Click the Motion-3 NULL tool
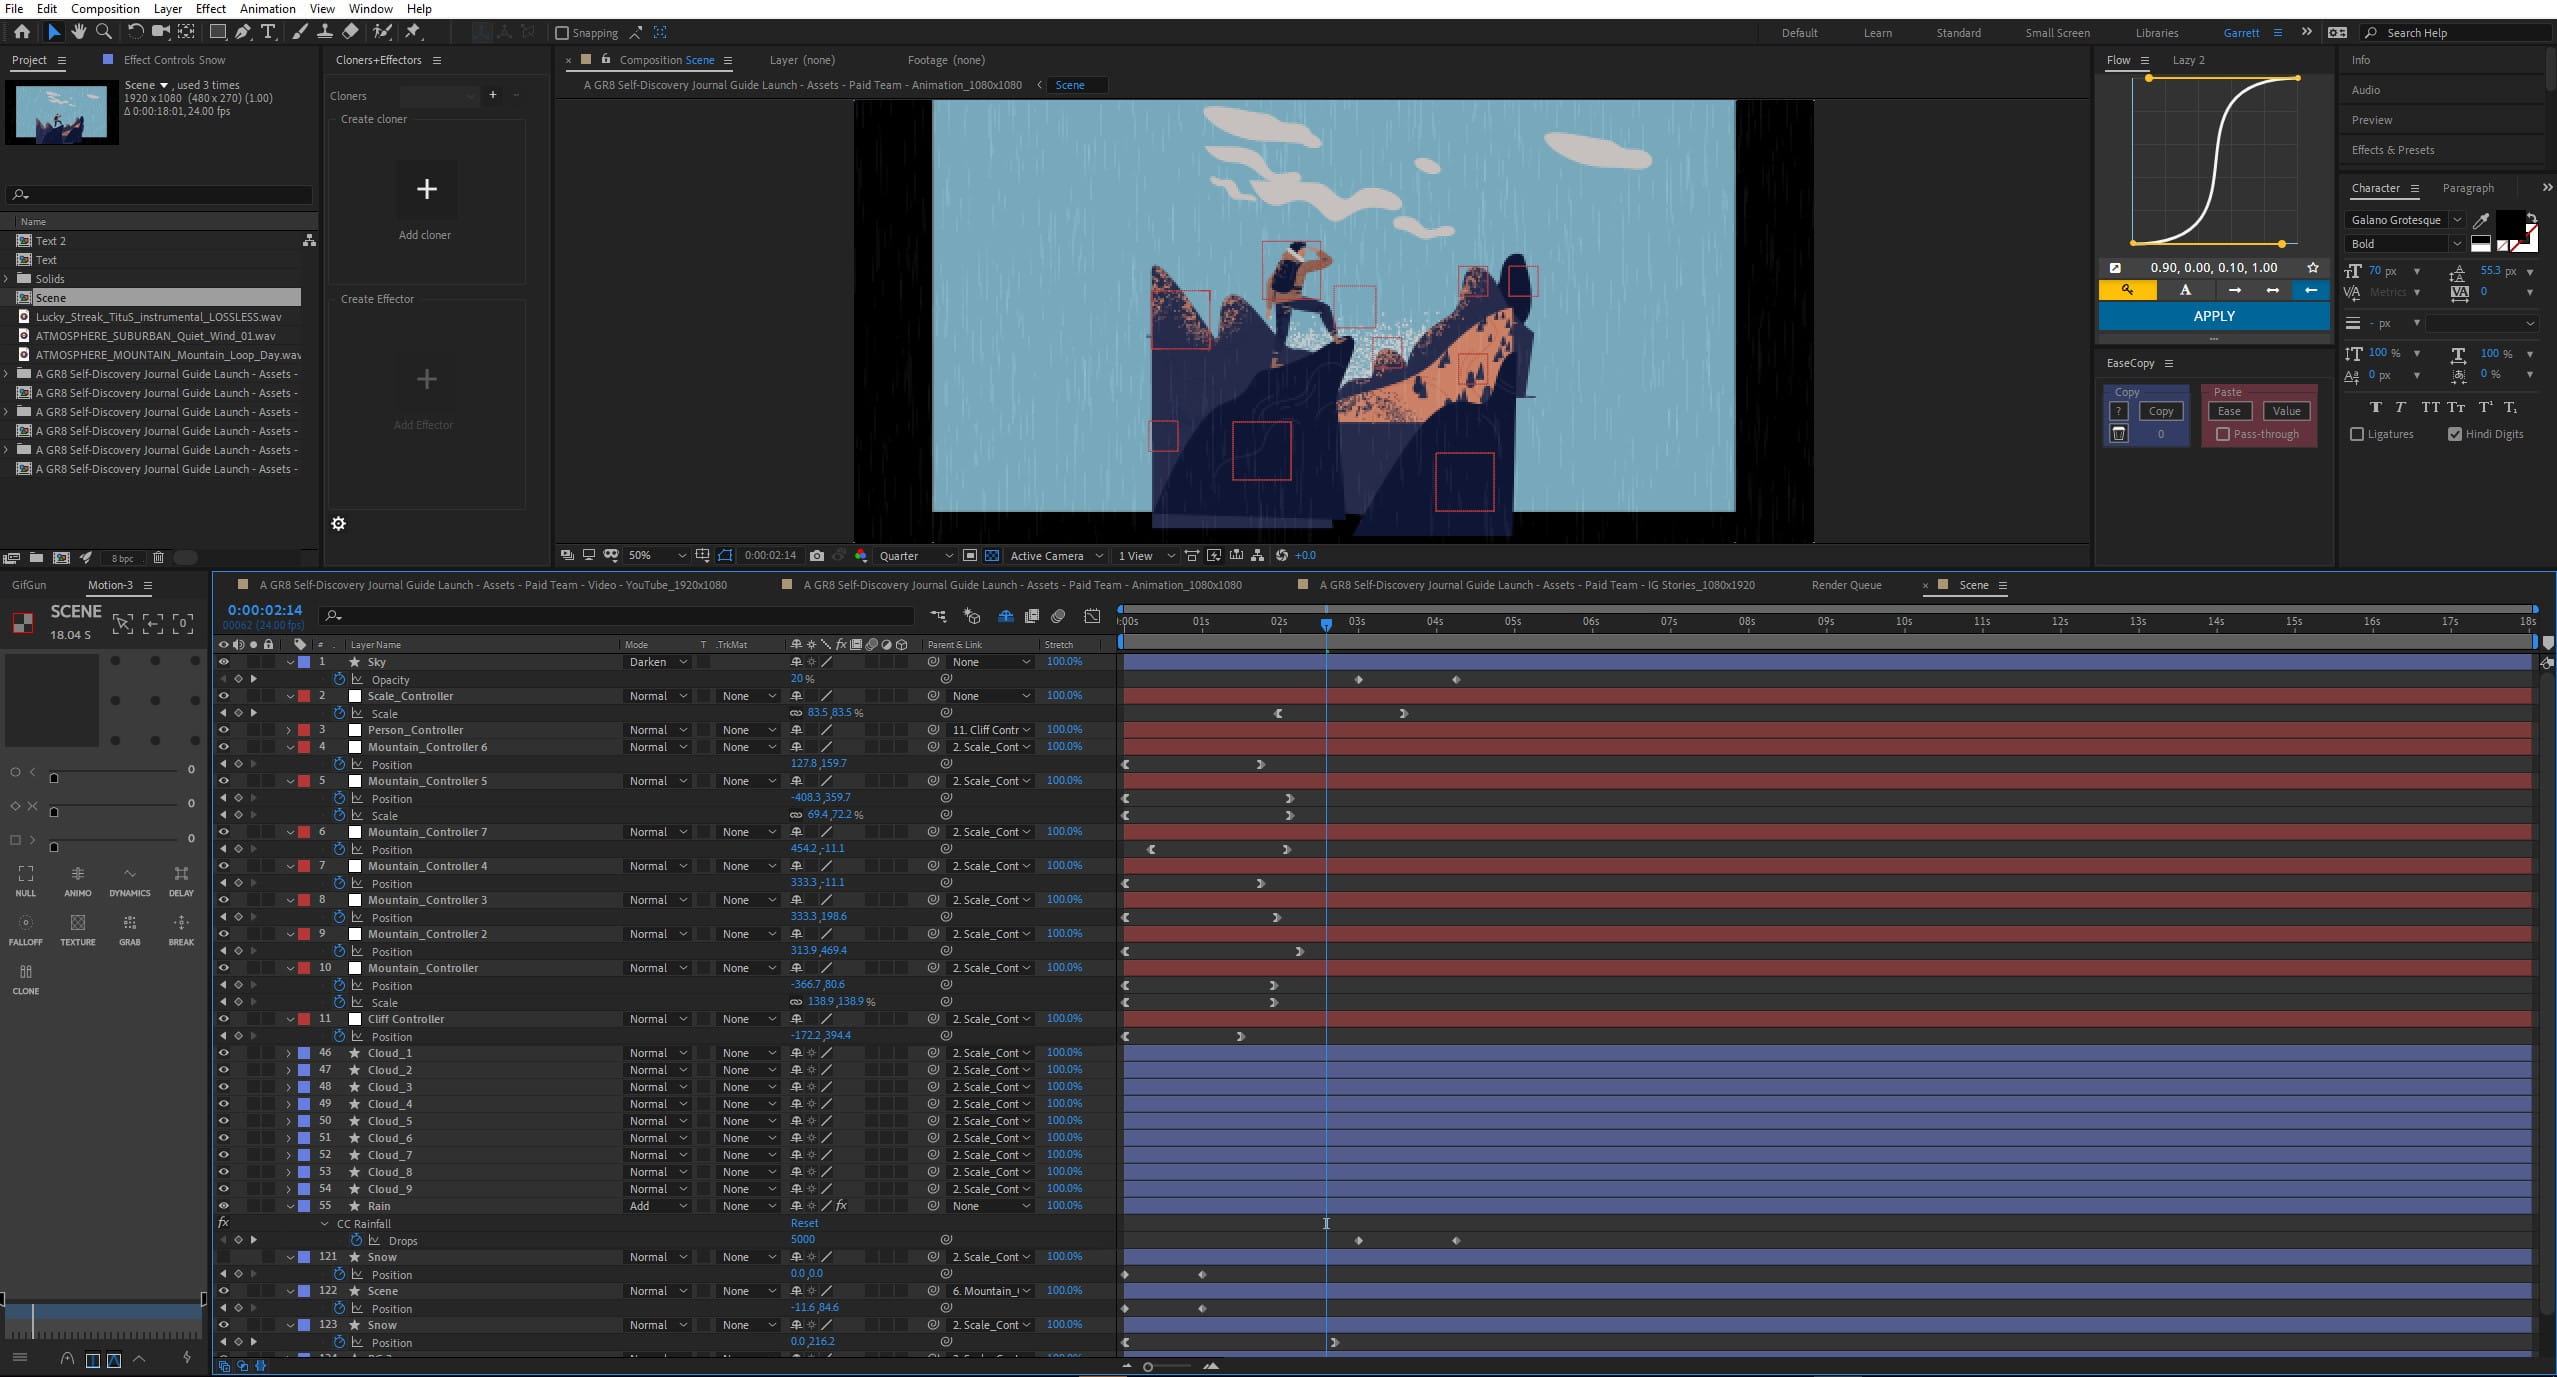The width and height of the screenshot is (2557, 1377). [x=26, y=880]
